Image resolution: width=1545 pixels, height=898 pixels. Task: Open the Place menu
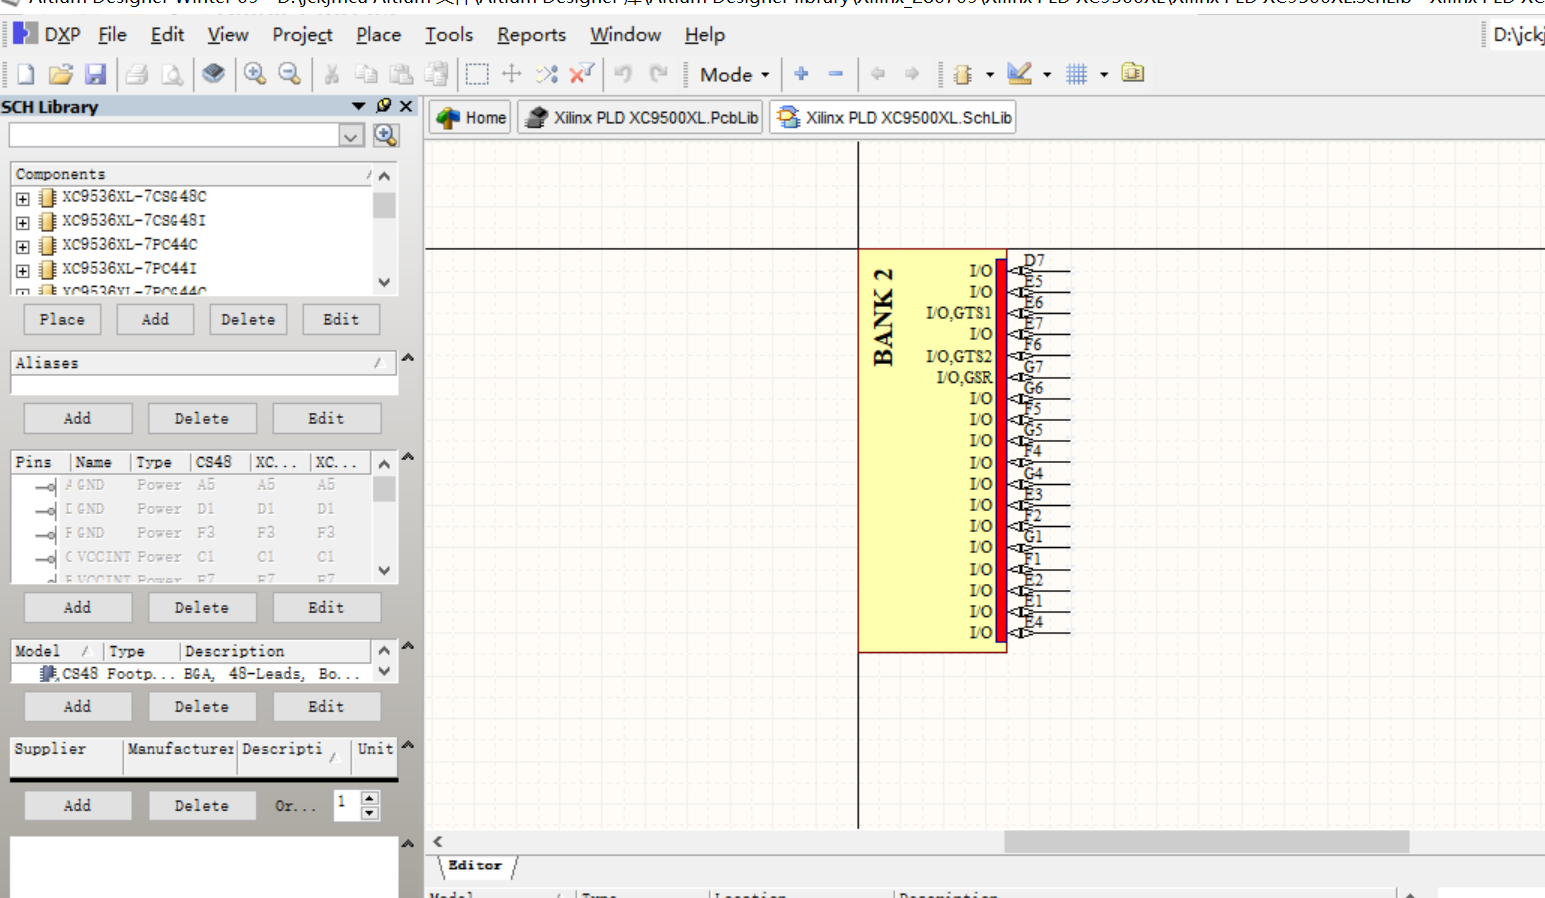tap(378, 35)
